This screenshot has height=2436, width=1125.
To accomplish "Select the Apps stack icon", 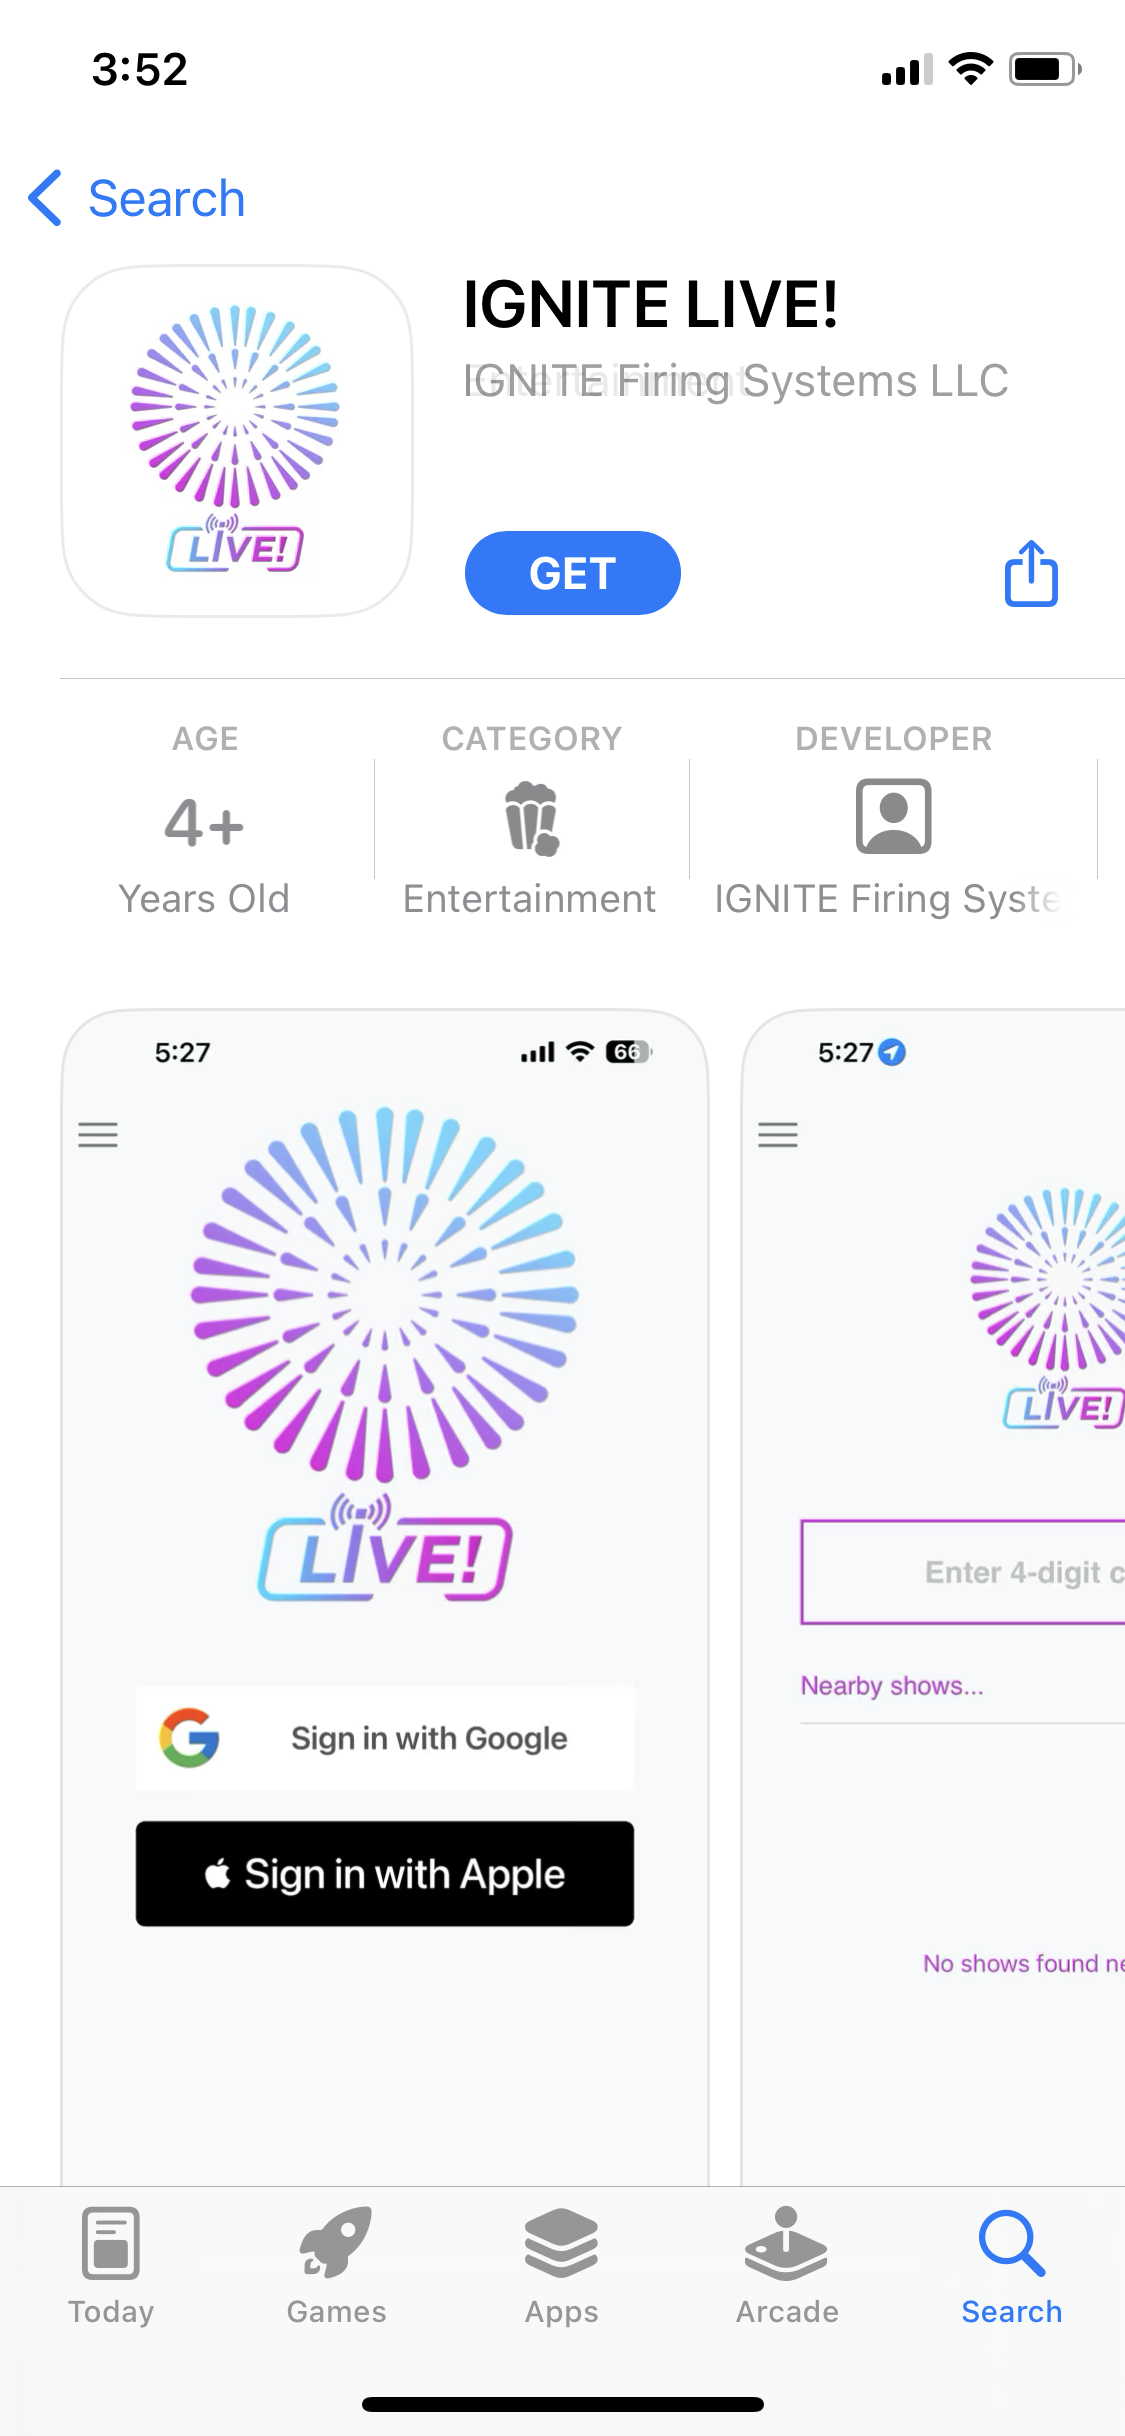I will point(561,2263).
